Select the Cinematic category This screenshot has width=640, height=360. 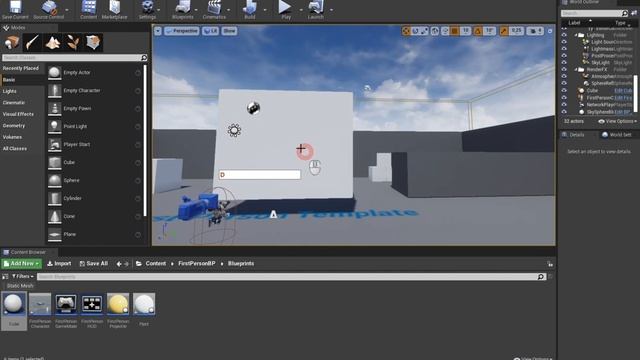[14, 102]
